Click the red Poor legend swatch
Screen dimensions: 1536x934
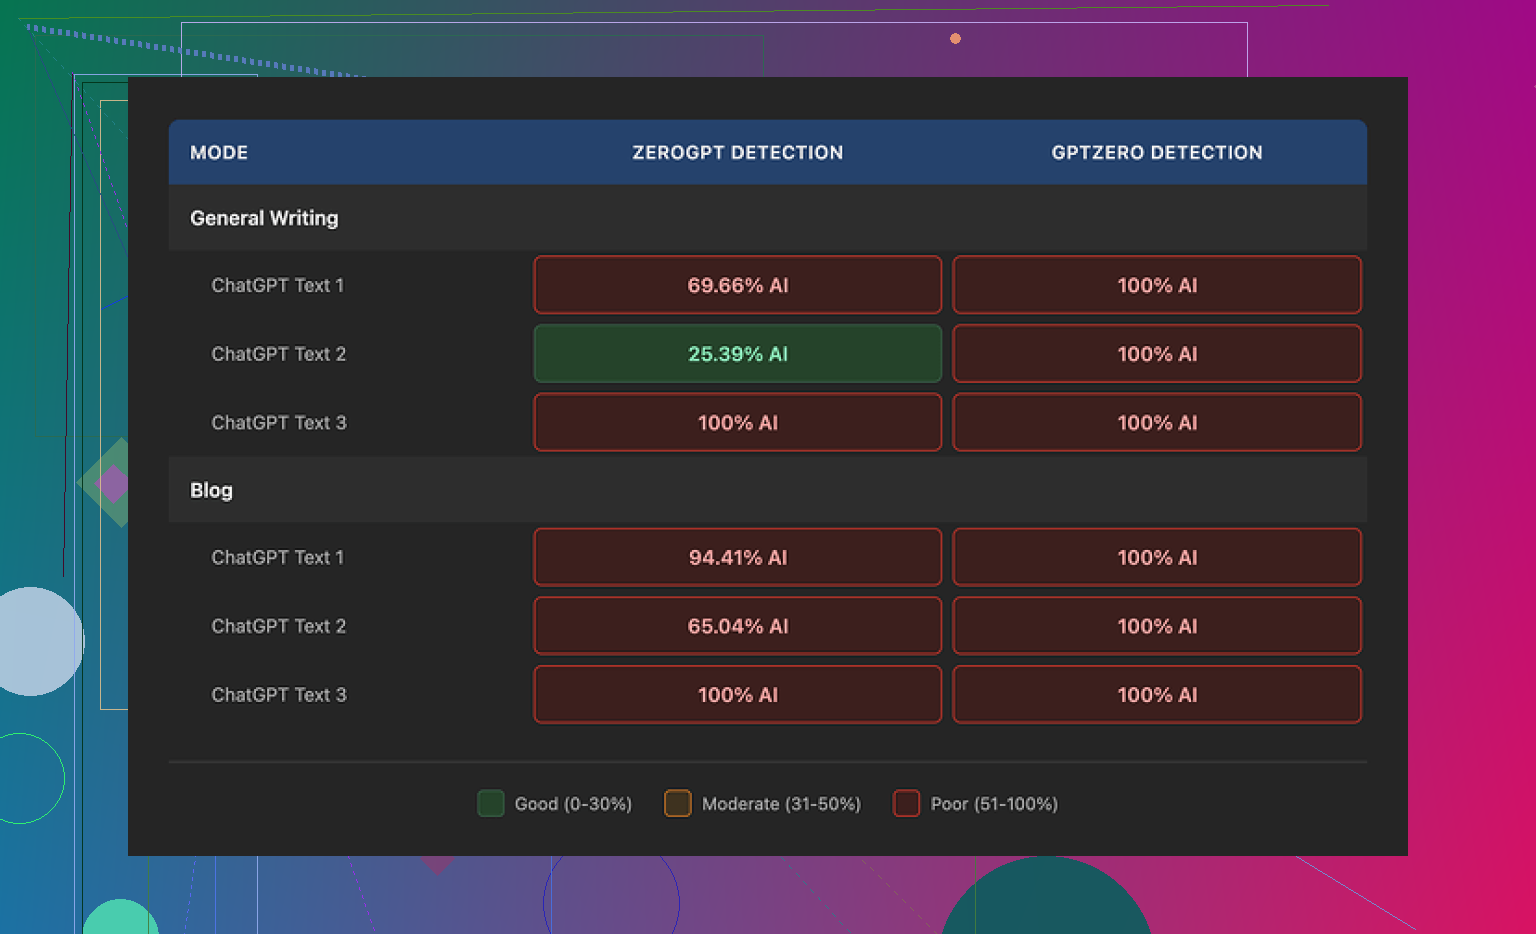906,804
